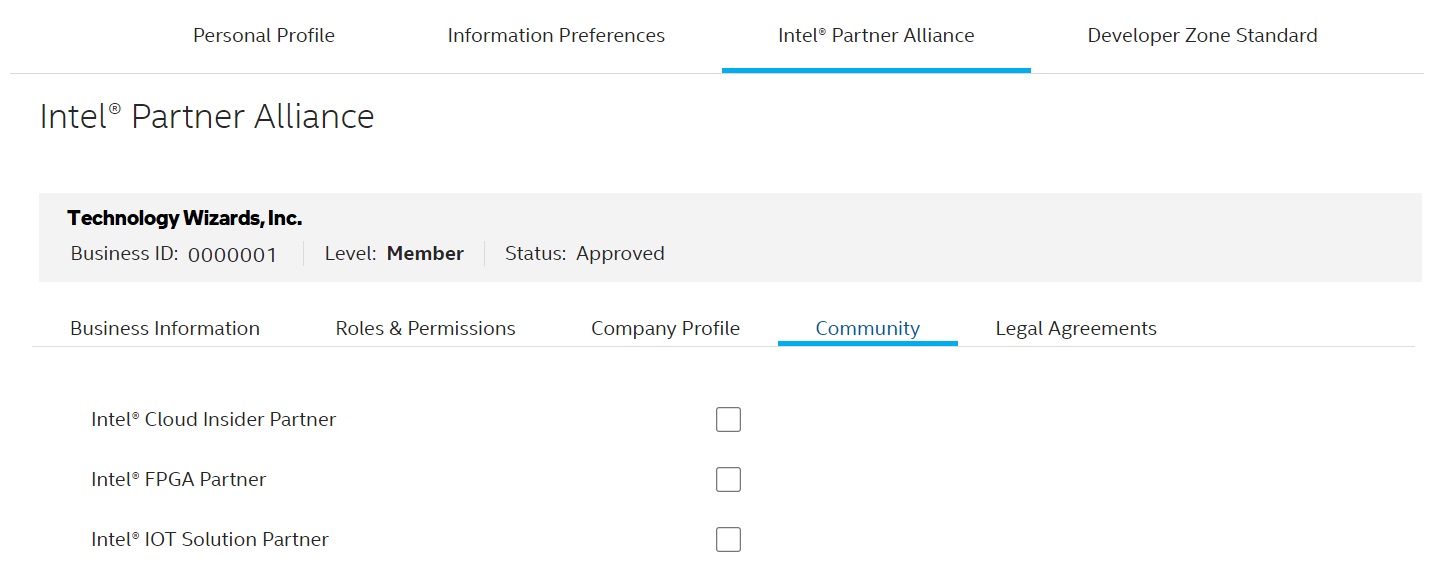
Task: View the Company Profile sub-tab
Action: point(665,328)
